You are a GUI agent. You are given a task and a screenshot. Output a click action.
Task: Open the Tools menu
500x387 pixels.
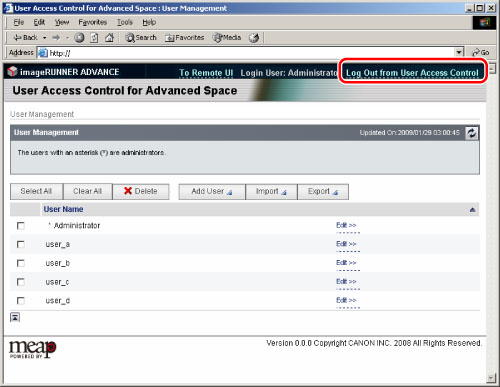[x=125, y=22]
